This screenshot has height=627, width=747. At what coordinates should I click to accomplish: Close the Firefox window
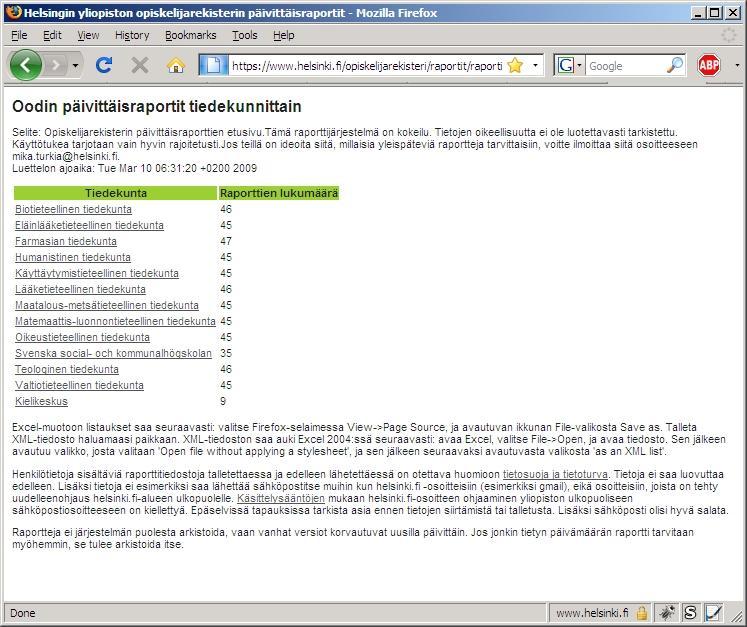[x=733, y=13]
